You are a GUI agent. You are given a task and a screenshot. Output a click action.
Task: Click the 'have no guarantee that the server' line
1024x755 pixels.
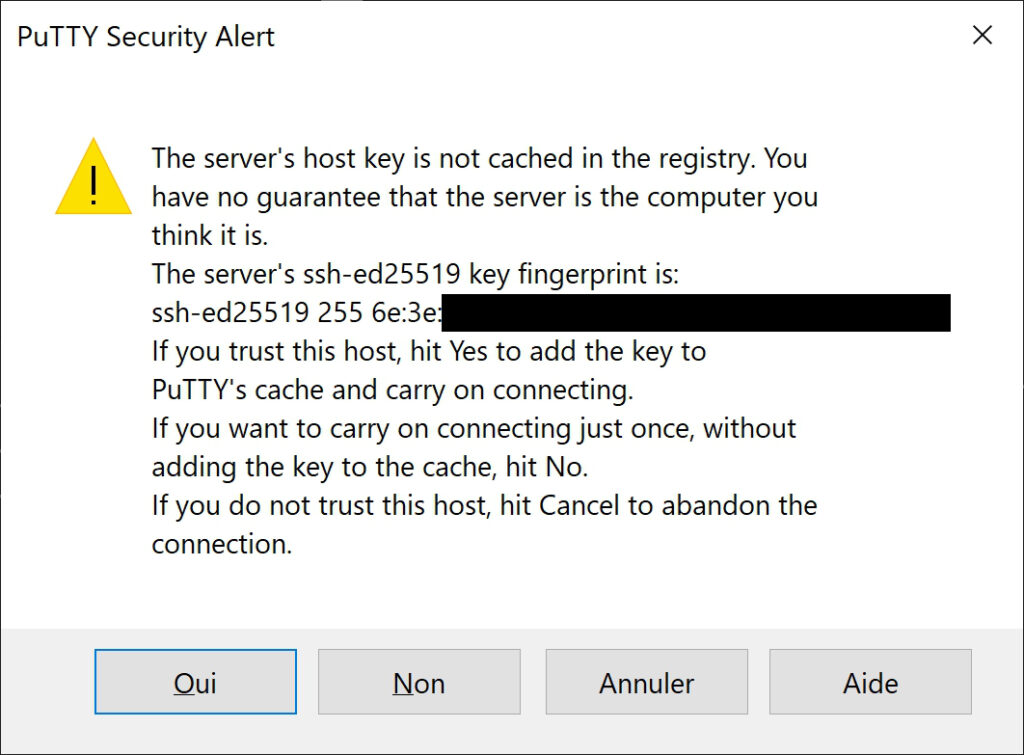click(x=485, y=197)
